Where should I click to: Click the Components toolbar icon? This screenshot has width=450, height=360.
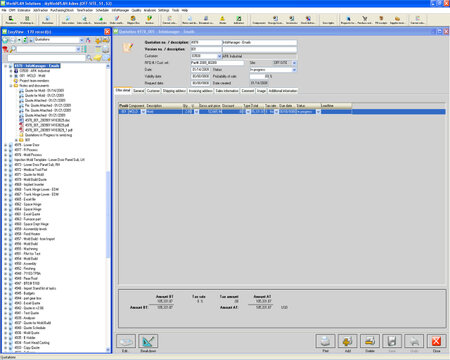point(259,20)
